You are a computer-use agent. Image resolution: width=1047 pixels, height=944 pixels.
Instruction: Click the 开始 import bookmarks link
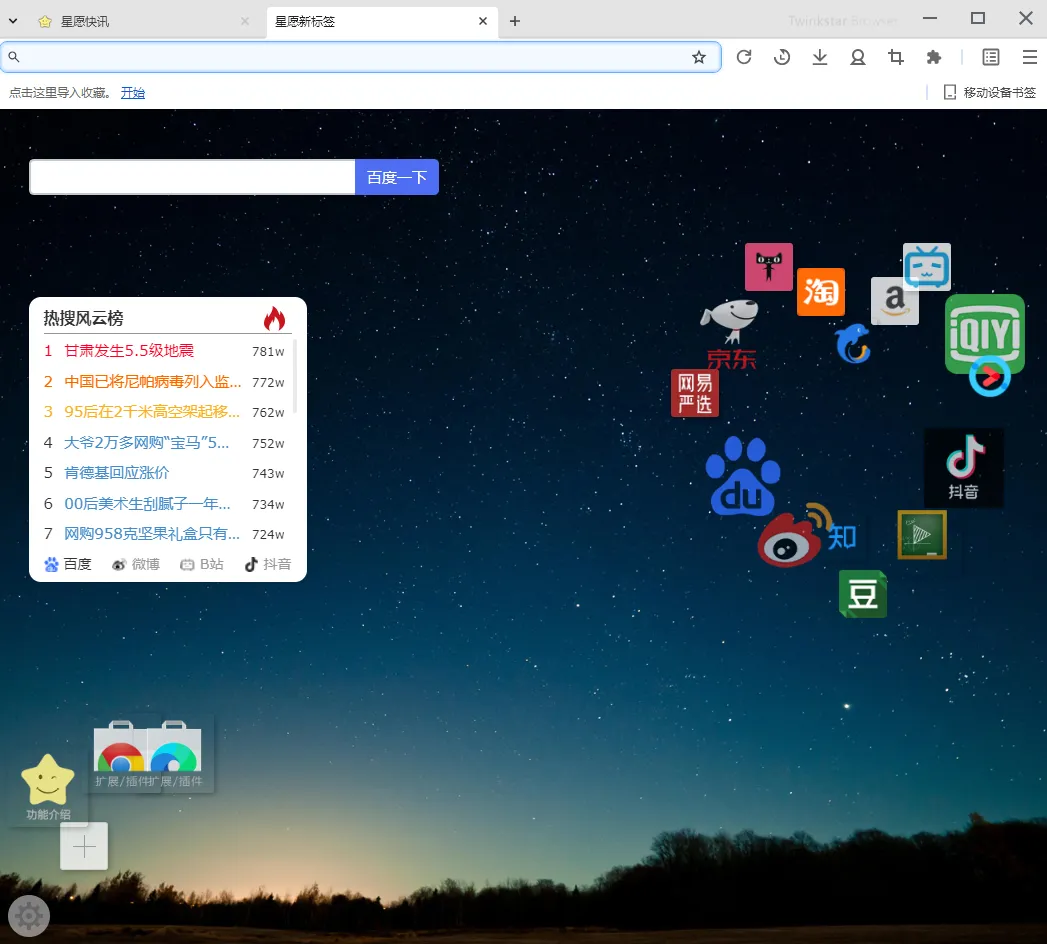tap(133, 93)
